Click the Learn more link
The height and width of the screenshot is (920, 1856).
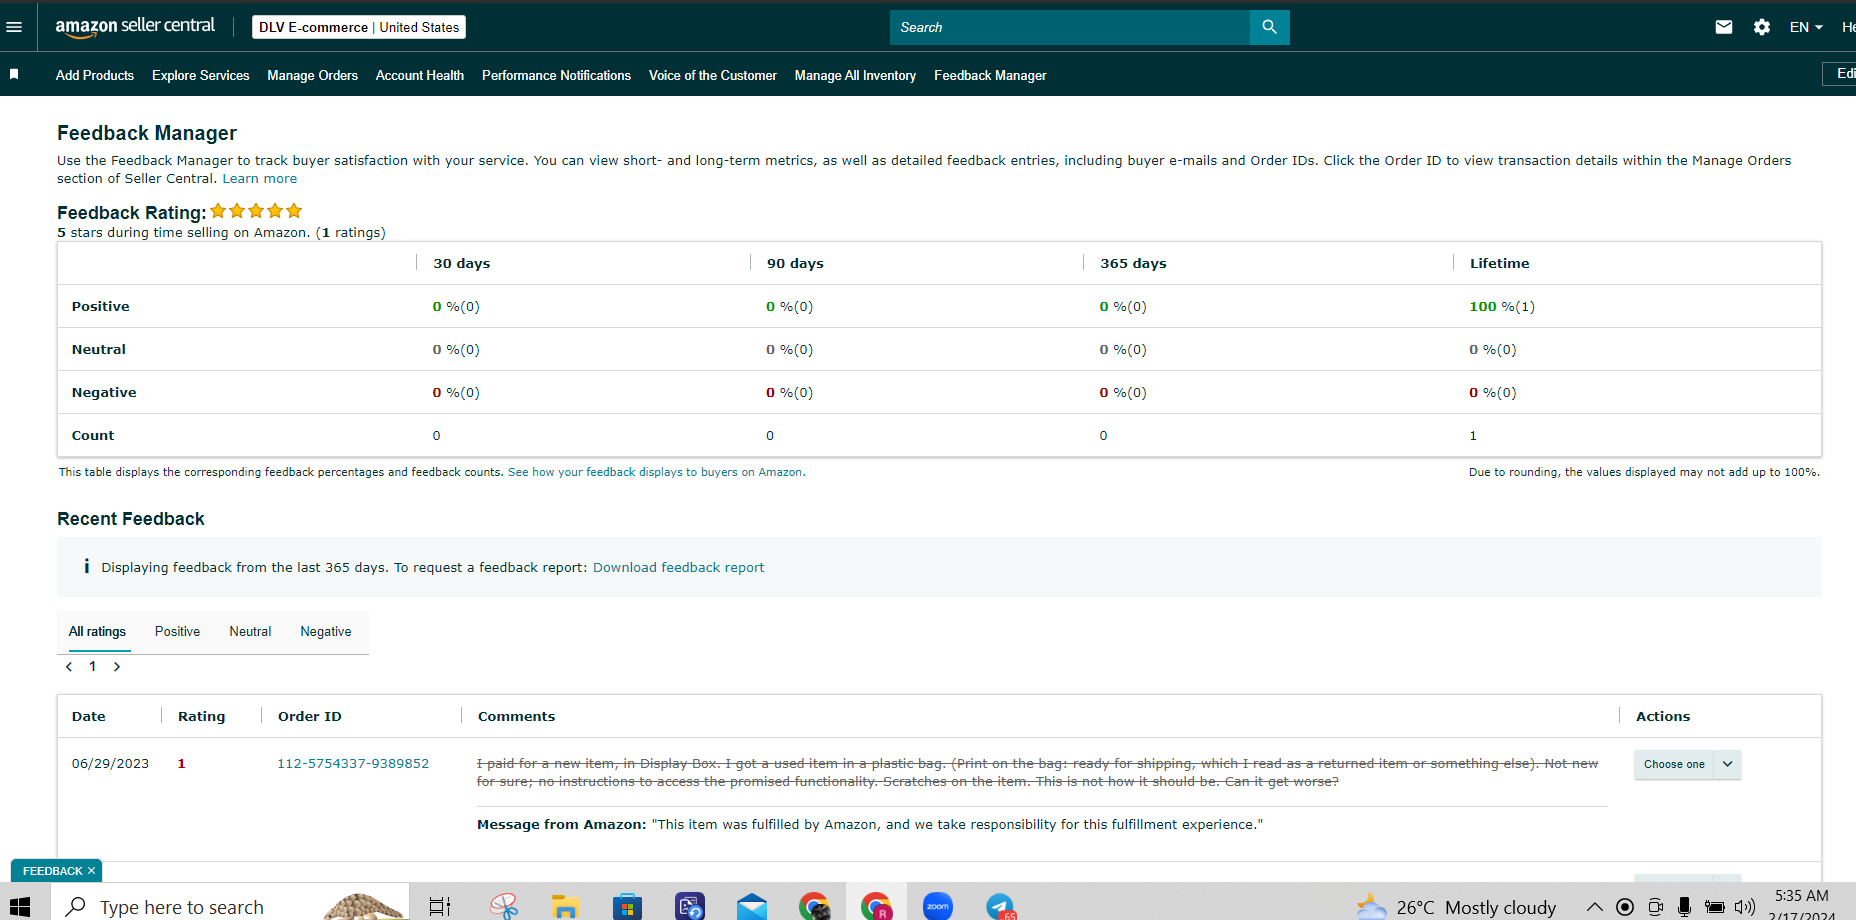click(260, 178)
